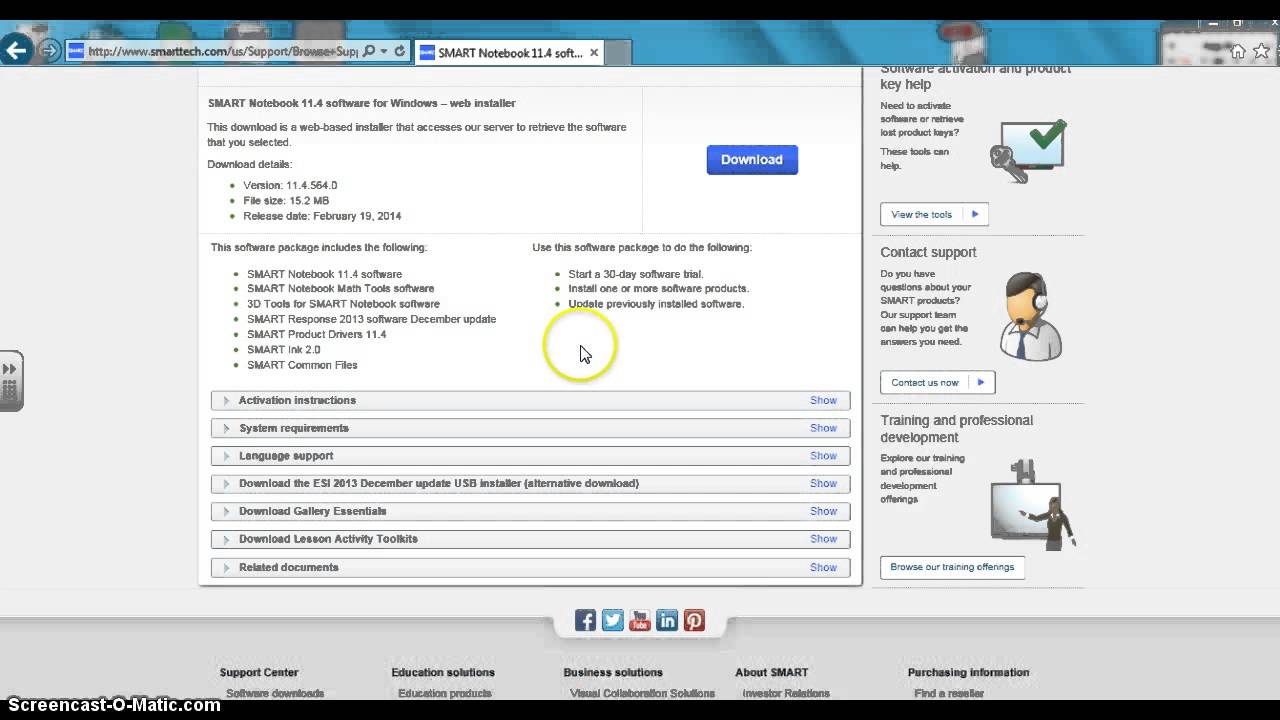Click the browser Home icon
Viewport: 1280px width, 720px height.
click(1238, 52)
